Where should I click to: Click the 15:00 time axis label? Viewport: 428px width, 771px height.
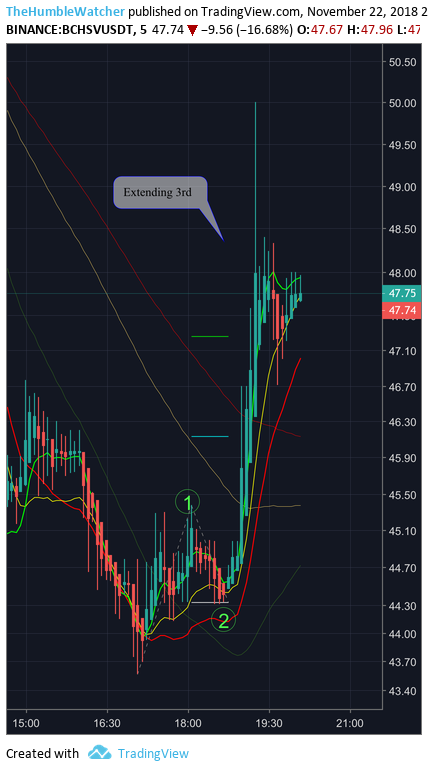pyautogui.click(x=26, y=724)
